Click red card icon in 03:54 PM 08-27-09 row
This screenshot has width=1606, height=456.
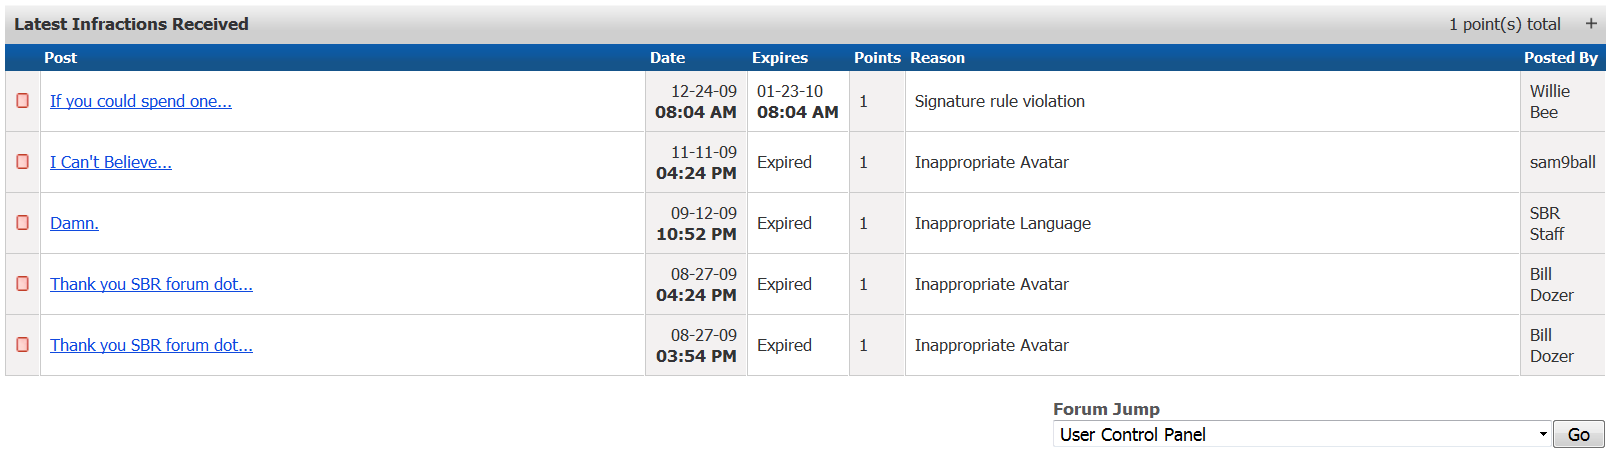click(x=23, y=345)
